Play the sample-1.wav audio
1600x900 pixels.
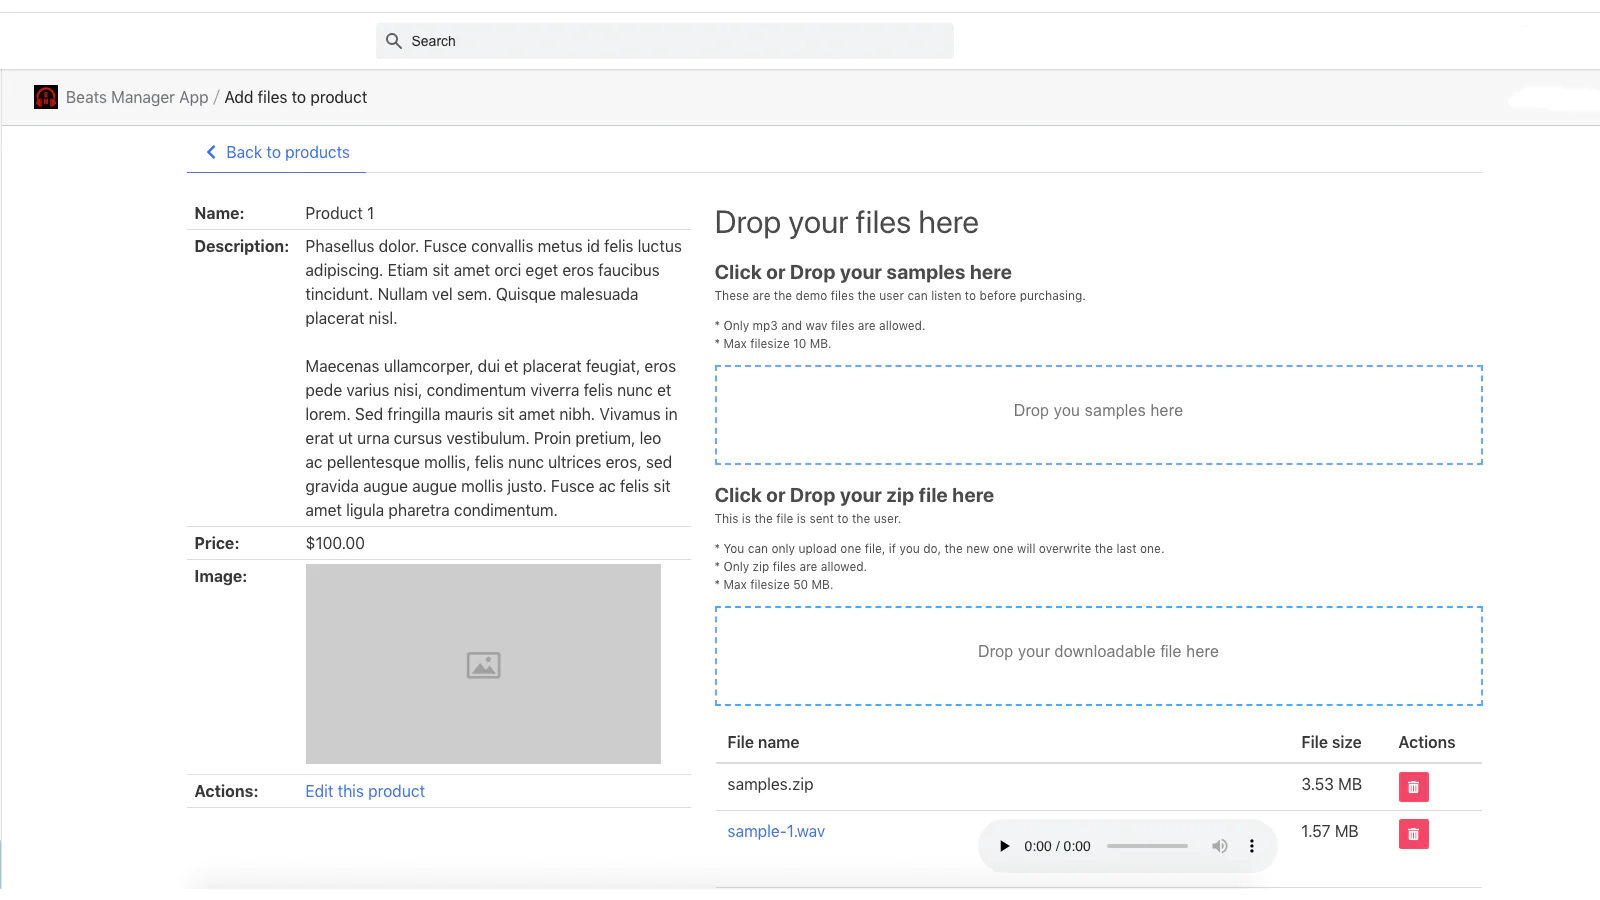click(x=1004, y=846)
